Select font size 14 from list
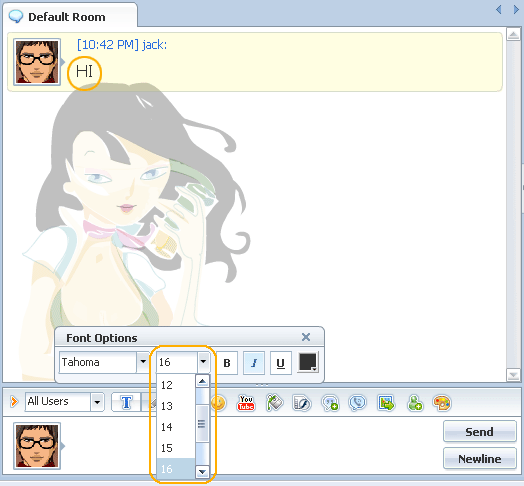 click(175, 427)
